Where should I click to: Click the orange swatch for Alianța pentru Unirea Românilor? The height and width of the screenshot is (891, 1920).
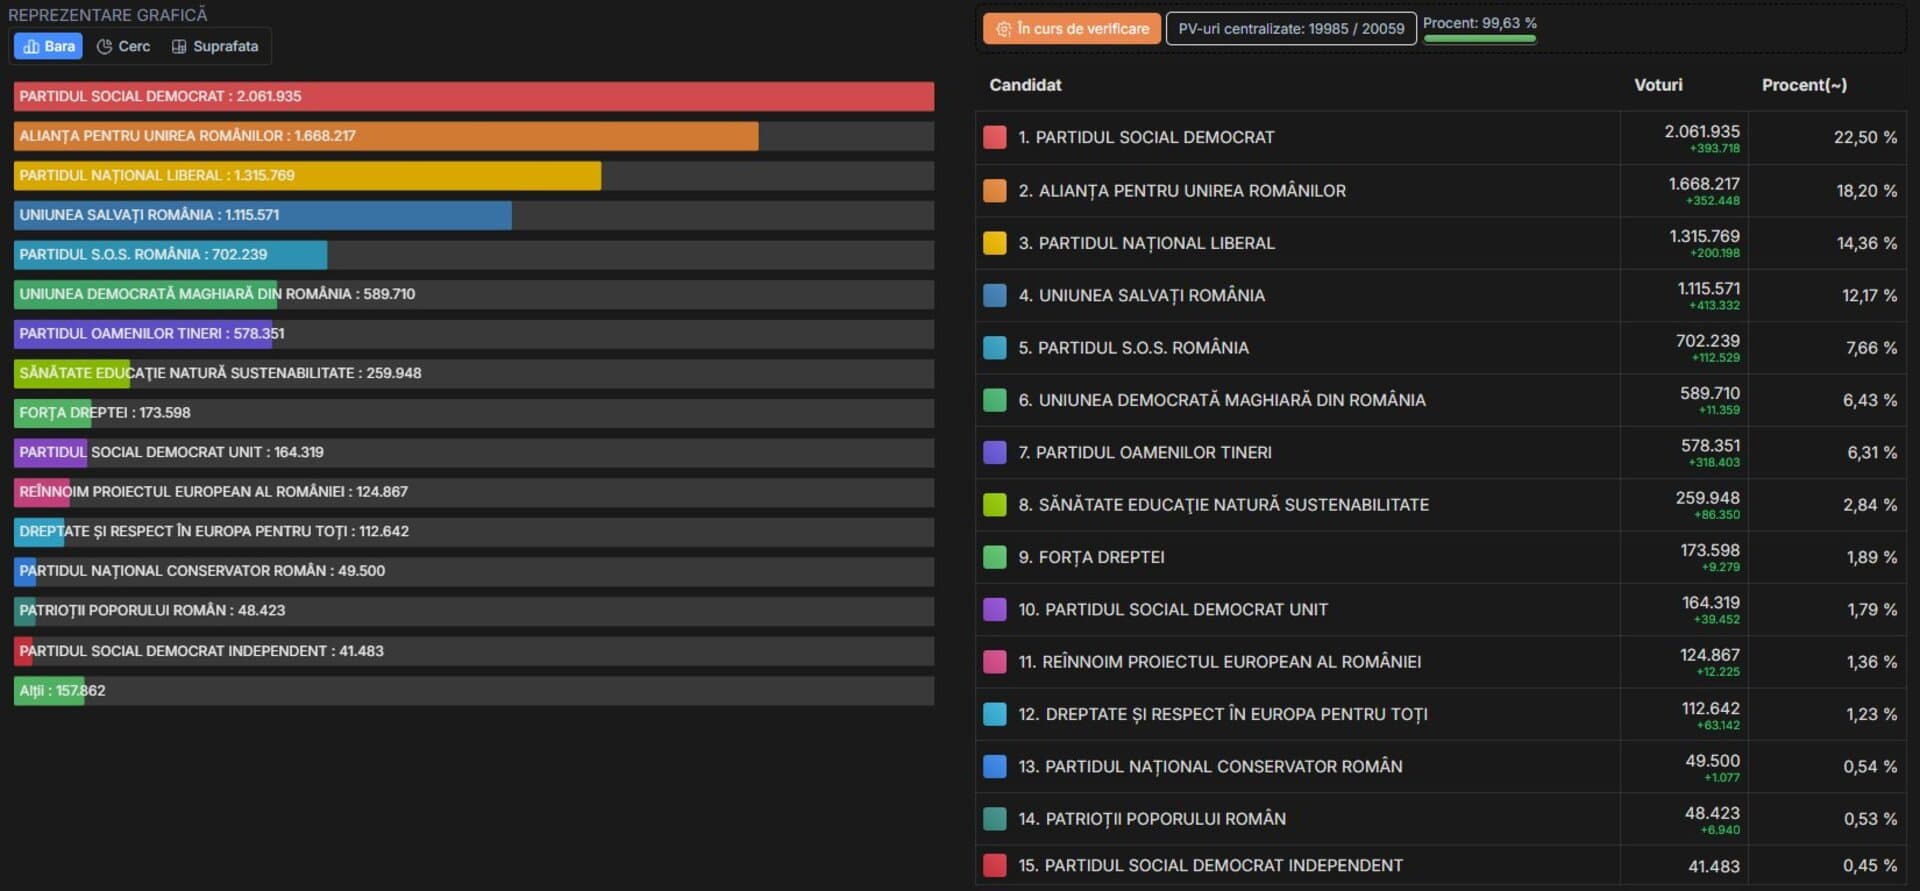994,191
